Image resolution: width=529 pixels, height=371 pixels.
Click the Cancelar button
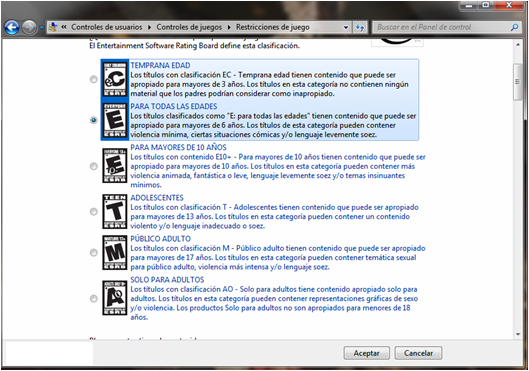418,353
